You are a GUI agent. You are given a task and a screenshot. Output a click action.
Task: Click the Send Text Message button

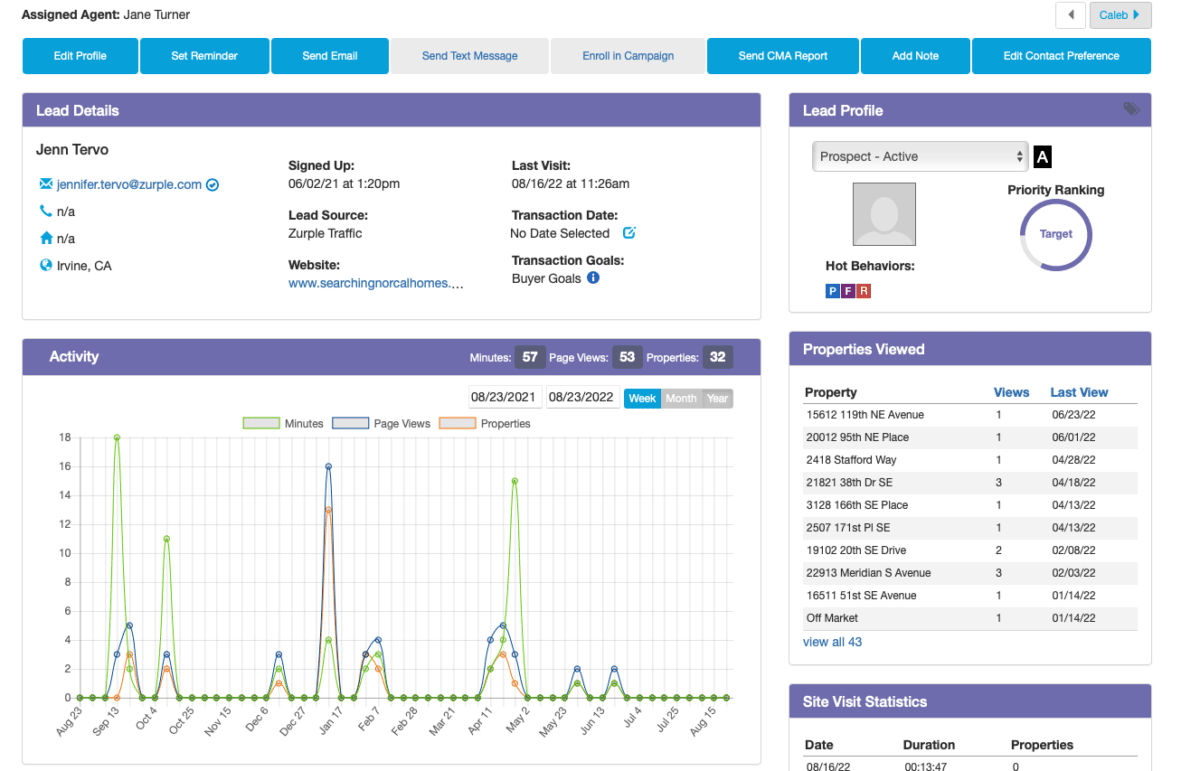470,56
